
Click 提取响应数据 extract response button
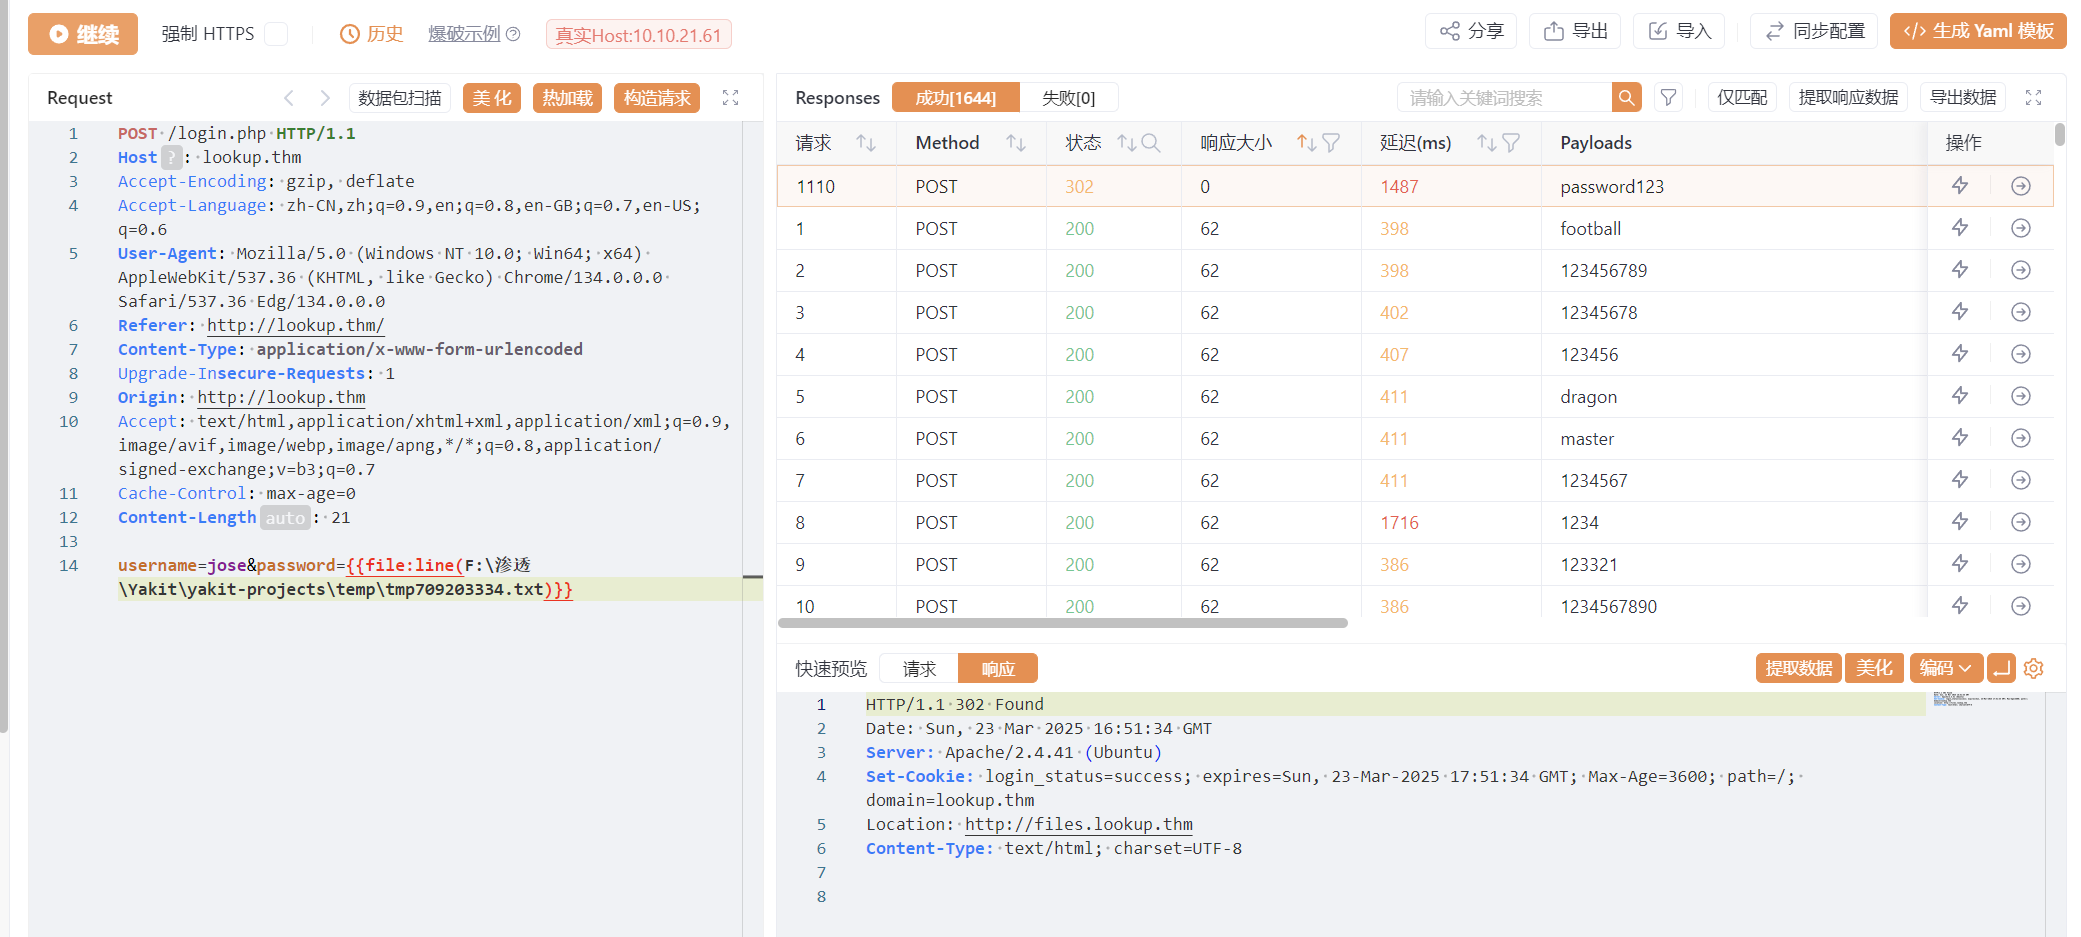point(1848,98)
